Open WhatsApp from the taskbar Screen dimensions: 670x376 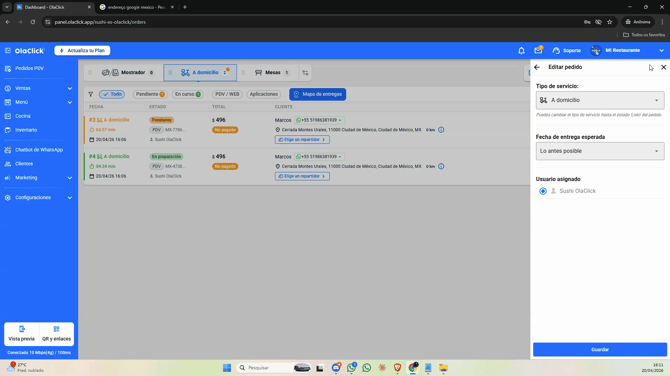(x=367, y=368)
